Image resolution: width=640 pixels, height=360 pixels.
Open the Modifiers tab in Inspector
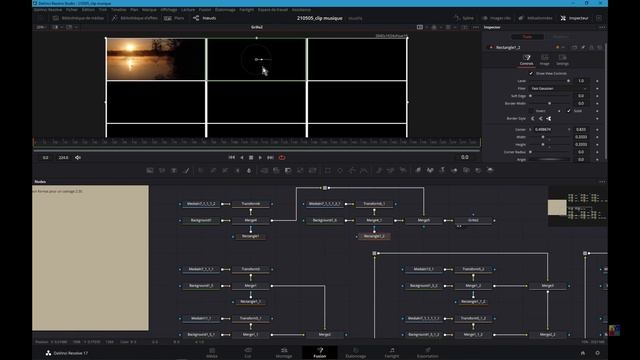(560, 37)
